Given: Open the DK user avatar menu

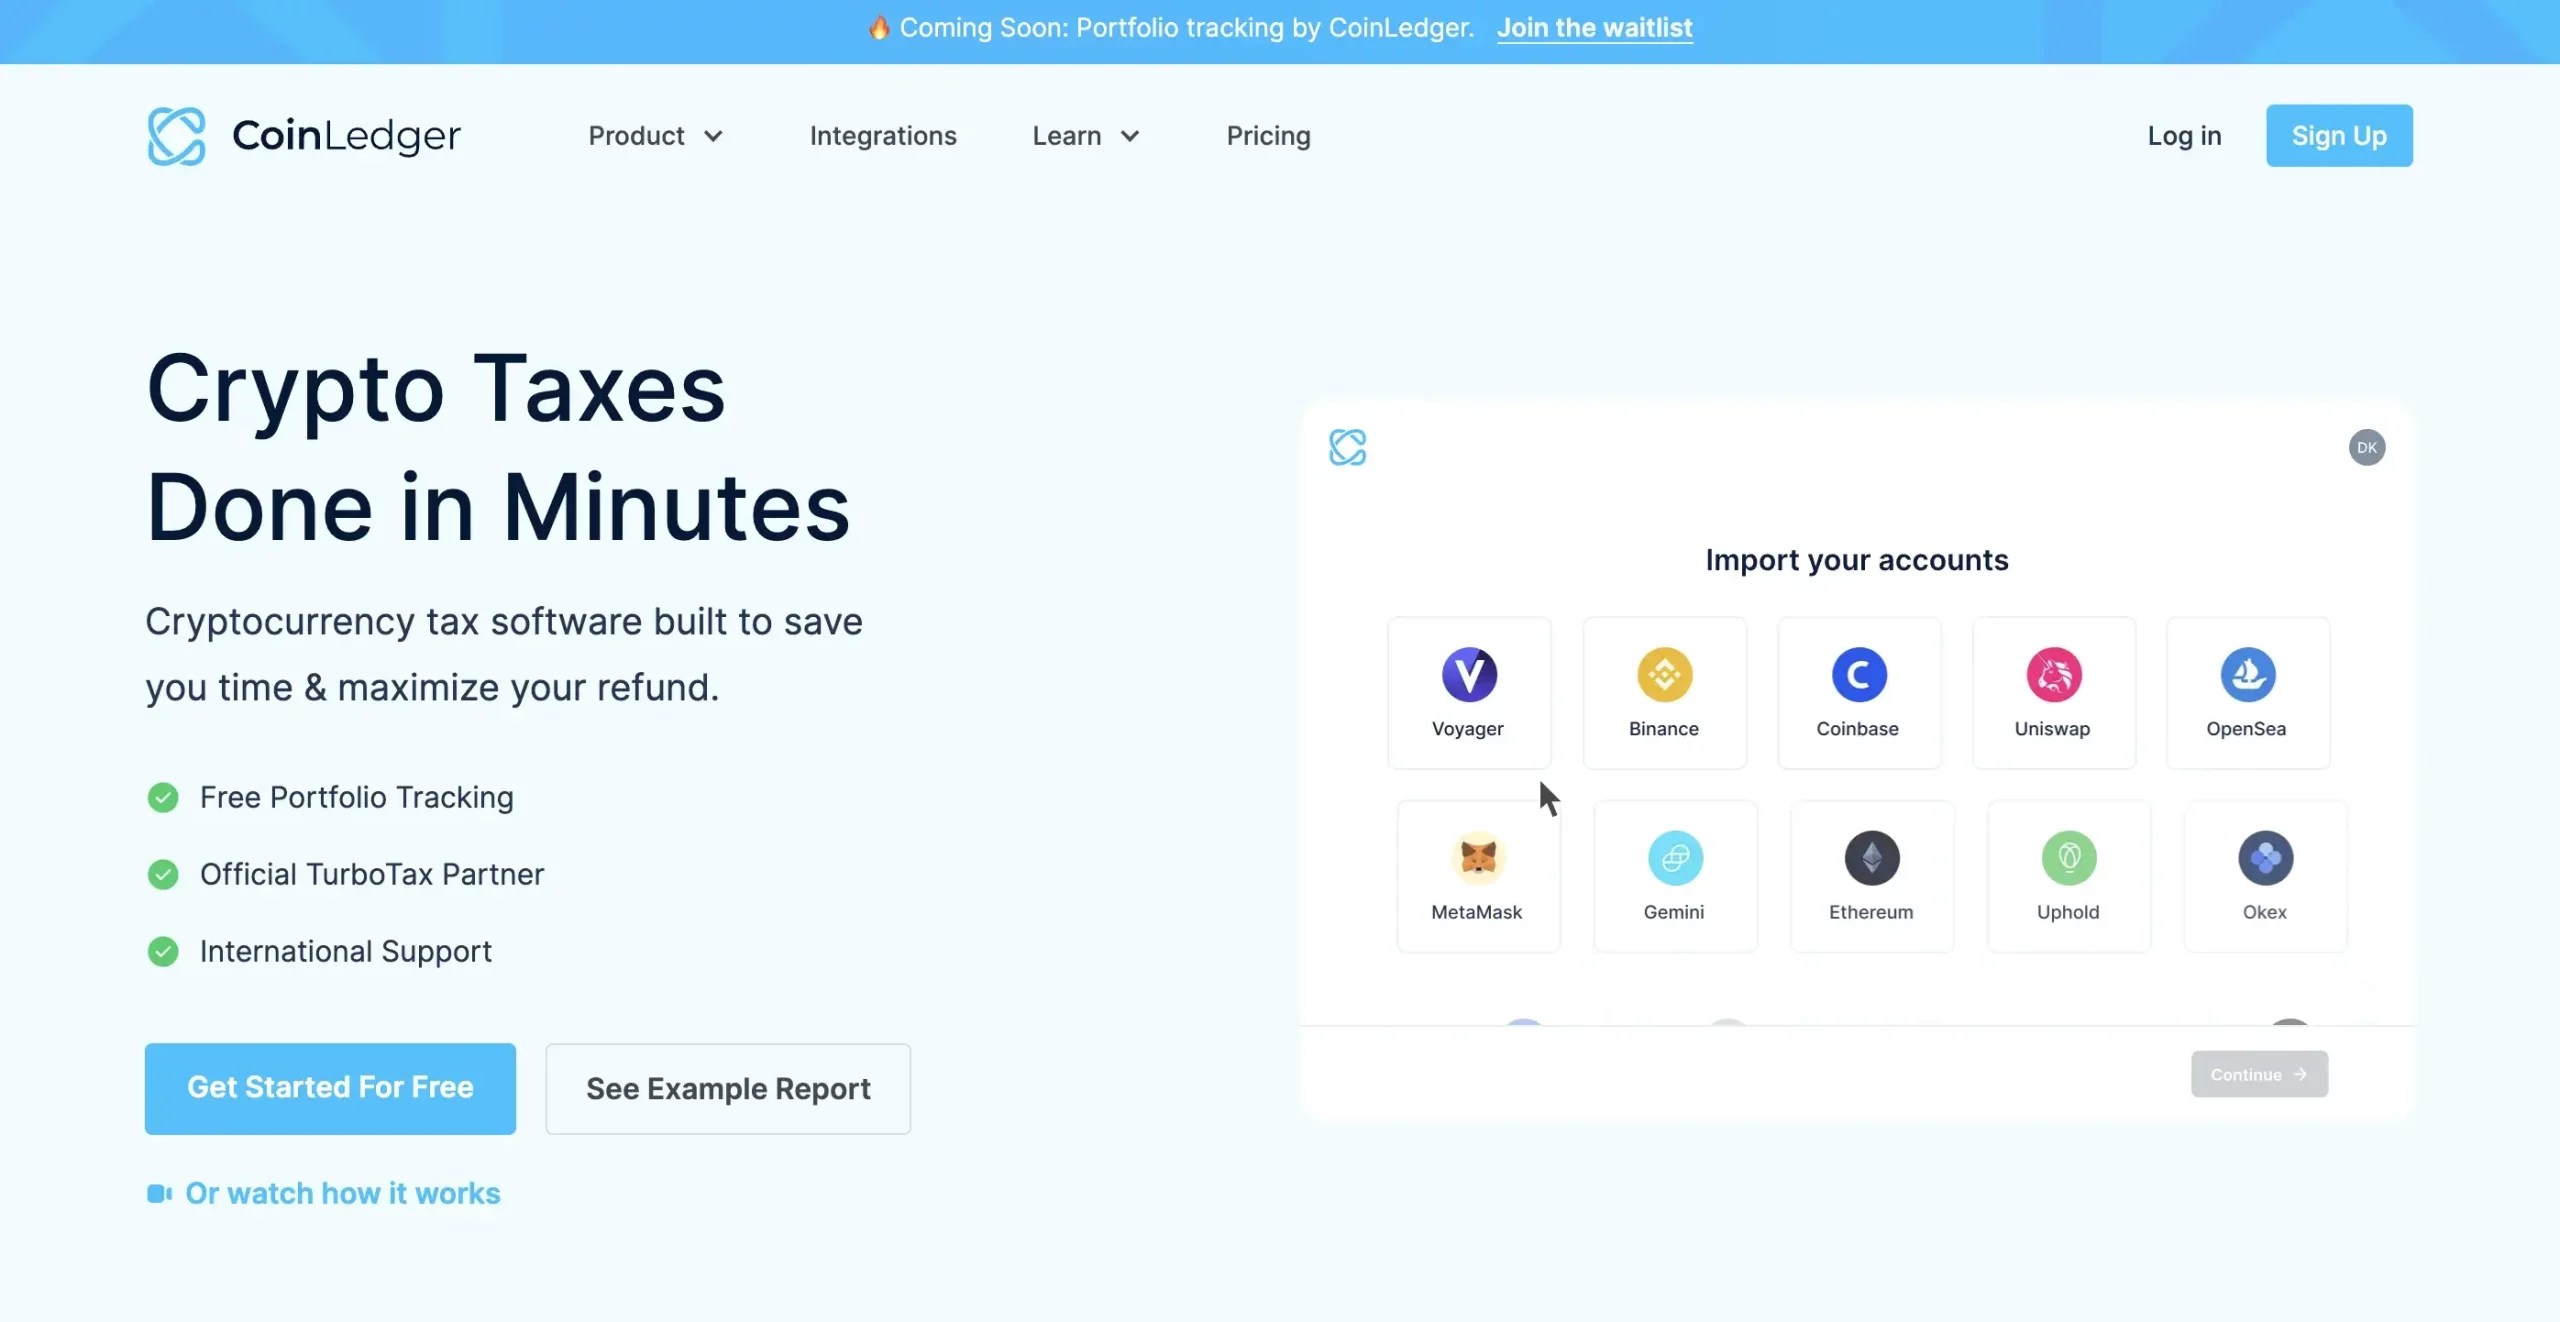Looking at the screenshot, I should tap(2366, 447).
